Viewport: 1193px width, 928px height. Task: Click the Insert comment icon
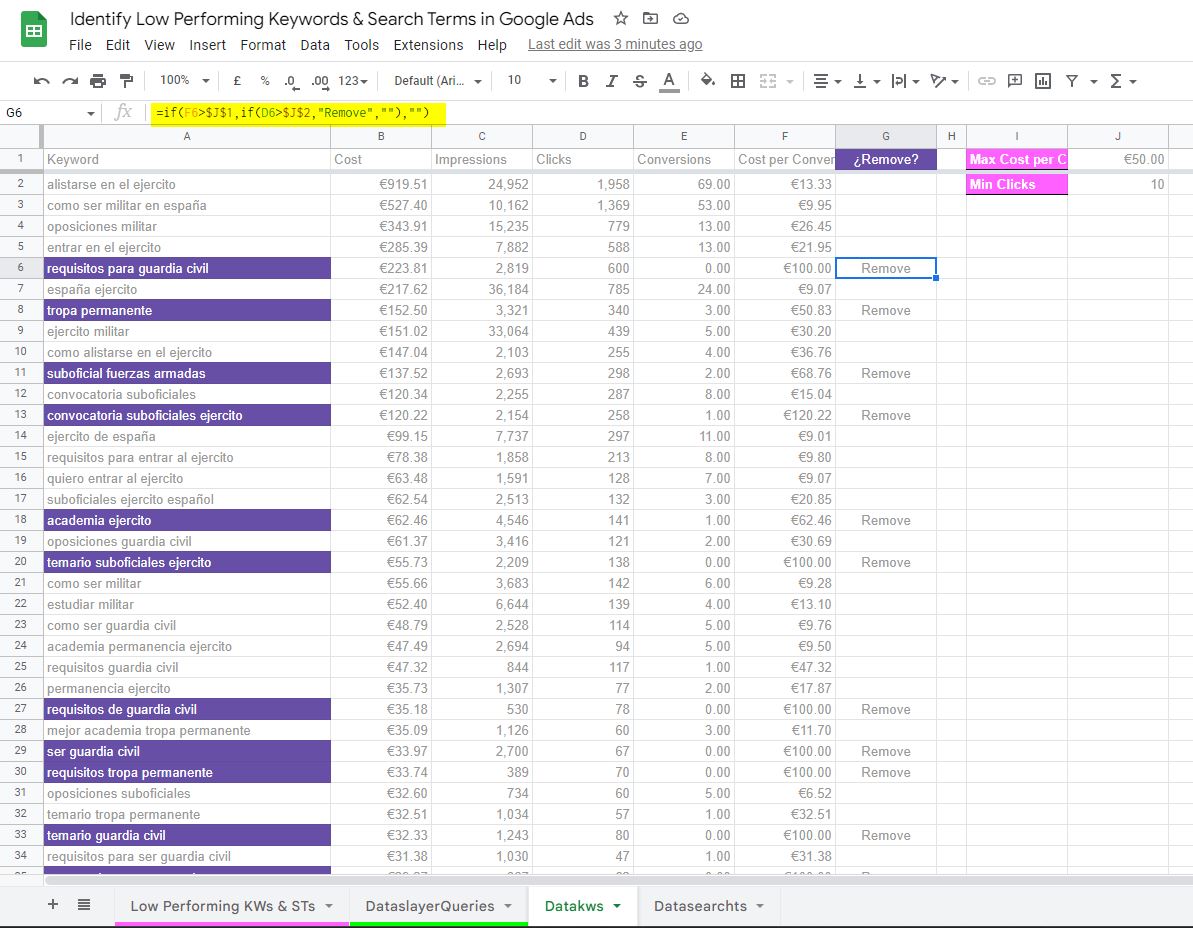pyautogui.click(x=1015, y=81)
